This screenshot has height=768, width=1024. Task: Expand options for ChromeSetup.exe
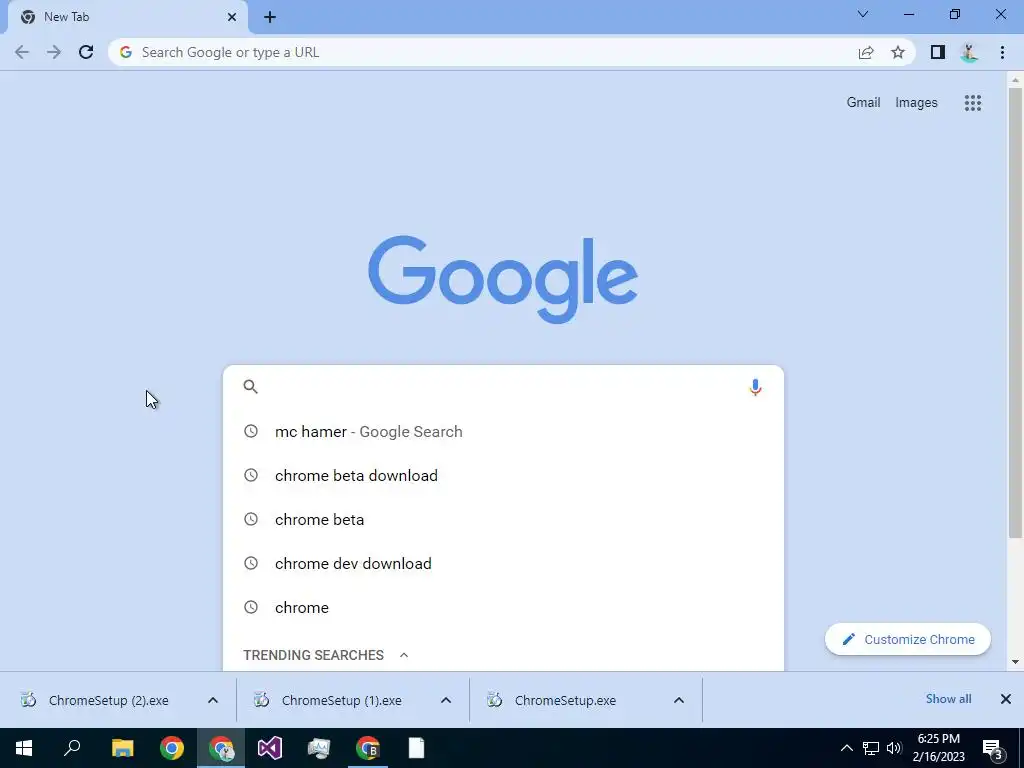(x=679, y=701)
